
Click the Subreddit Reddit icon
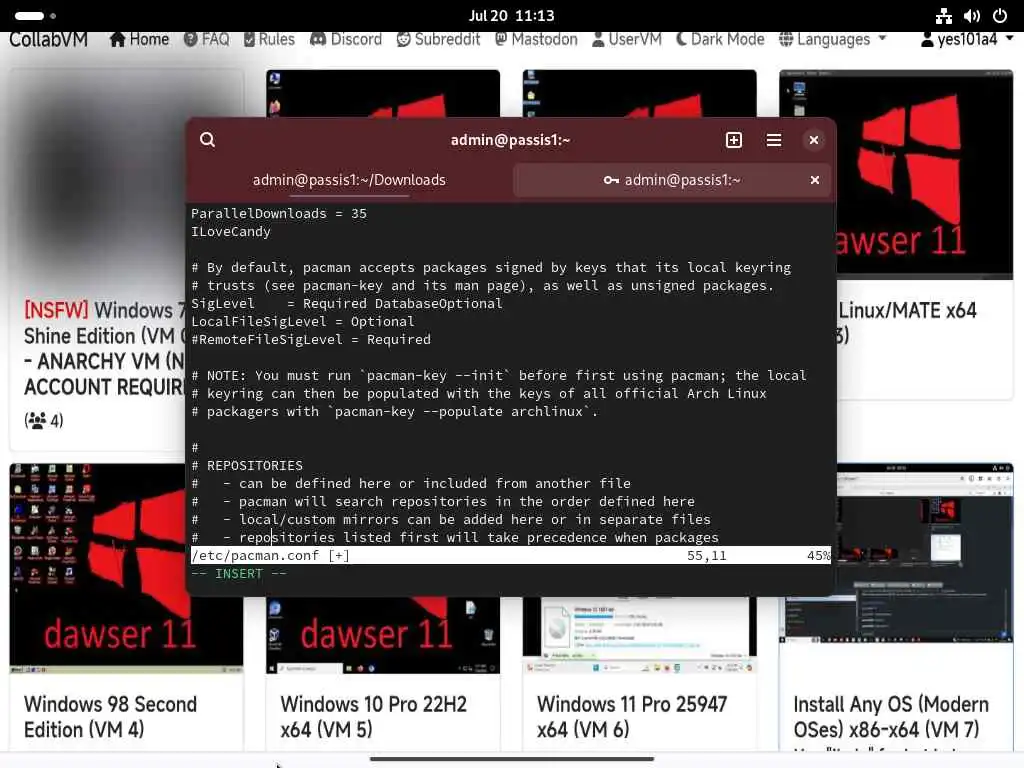pyautogui.click(x=404, y=39)
